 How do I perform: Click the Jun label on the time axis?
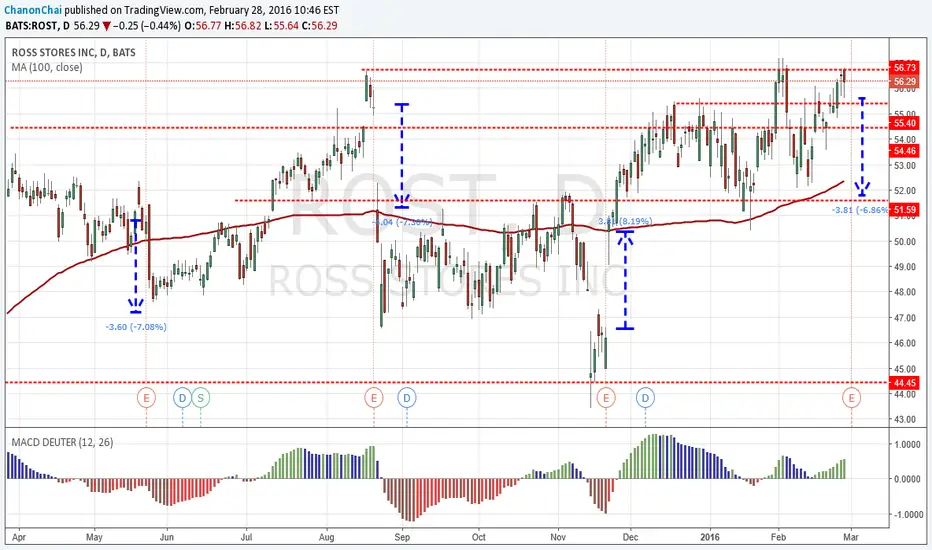pos(167,537)
